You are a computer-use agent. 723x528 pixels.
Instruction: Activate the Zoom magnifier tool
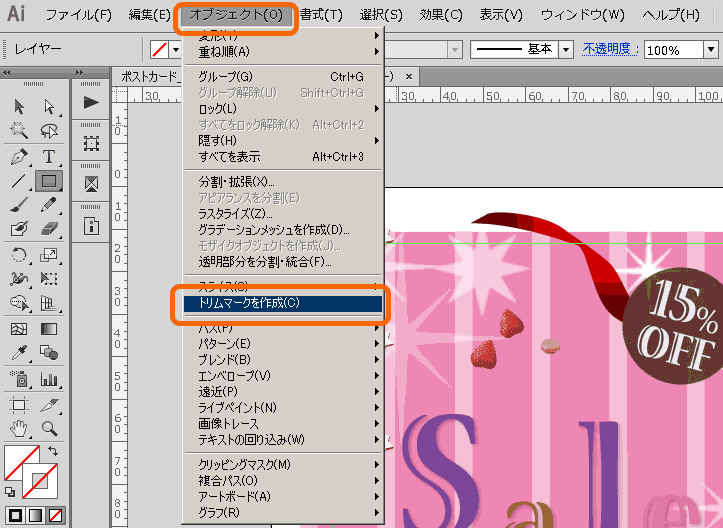click(x=48, y=429)
